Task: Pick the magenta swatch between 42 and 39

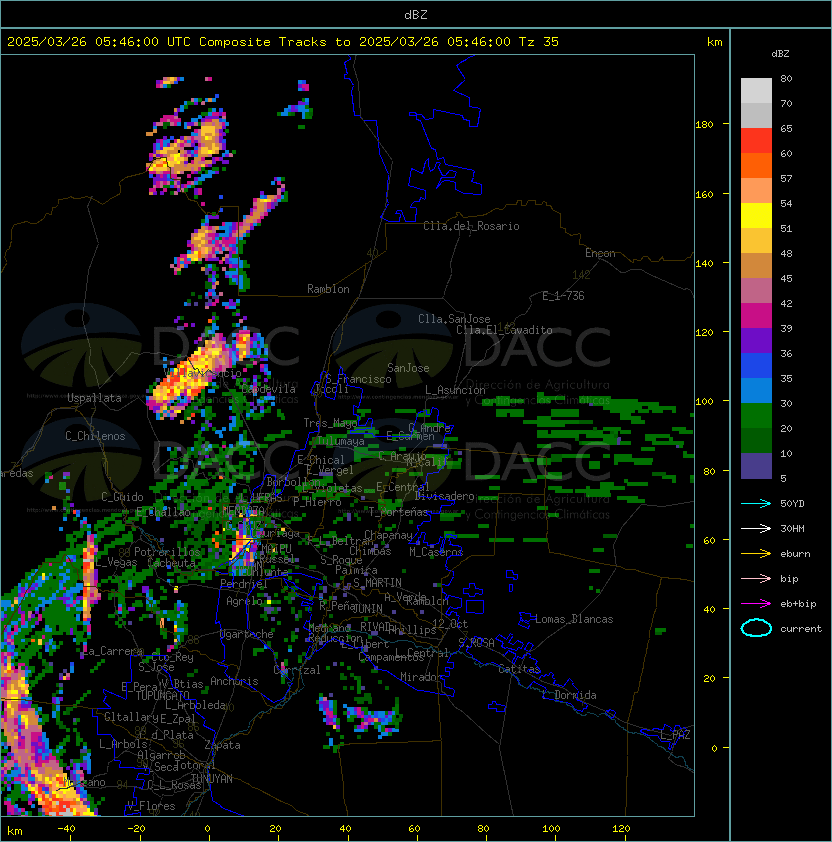Action: (756, 316)
